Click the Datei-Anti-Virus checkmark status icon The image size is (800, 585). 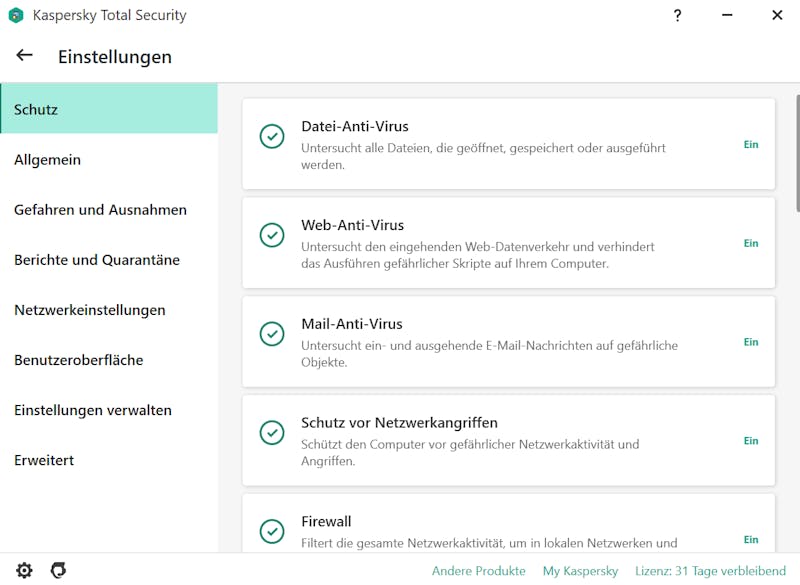pyautogui.click(x=272, y=137)
